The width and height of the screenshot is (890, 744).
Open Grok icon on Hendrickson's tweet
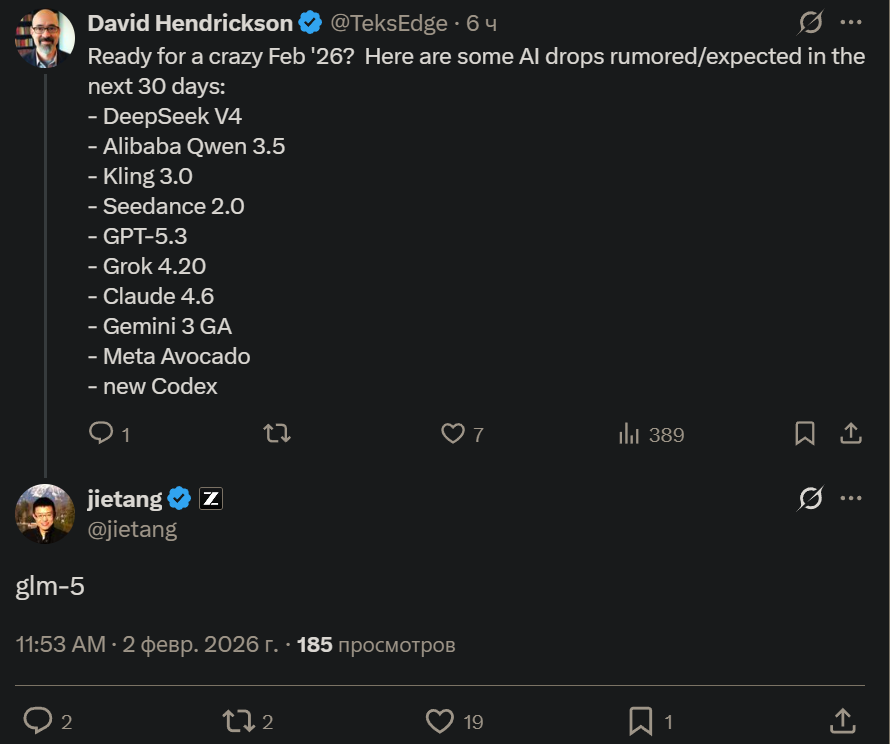(x=810, y=23)
